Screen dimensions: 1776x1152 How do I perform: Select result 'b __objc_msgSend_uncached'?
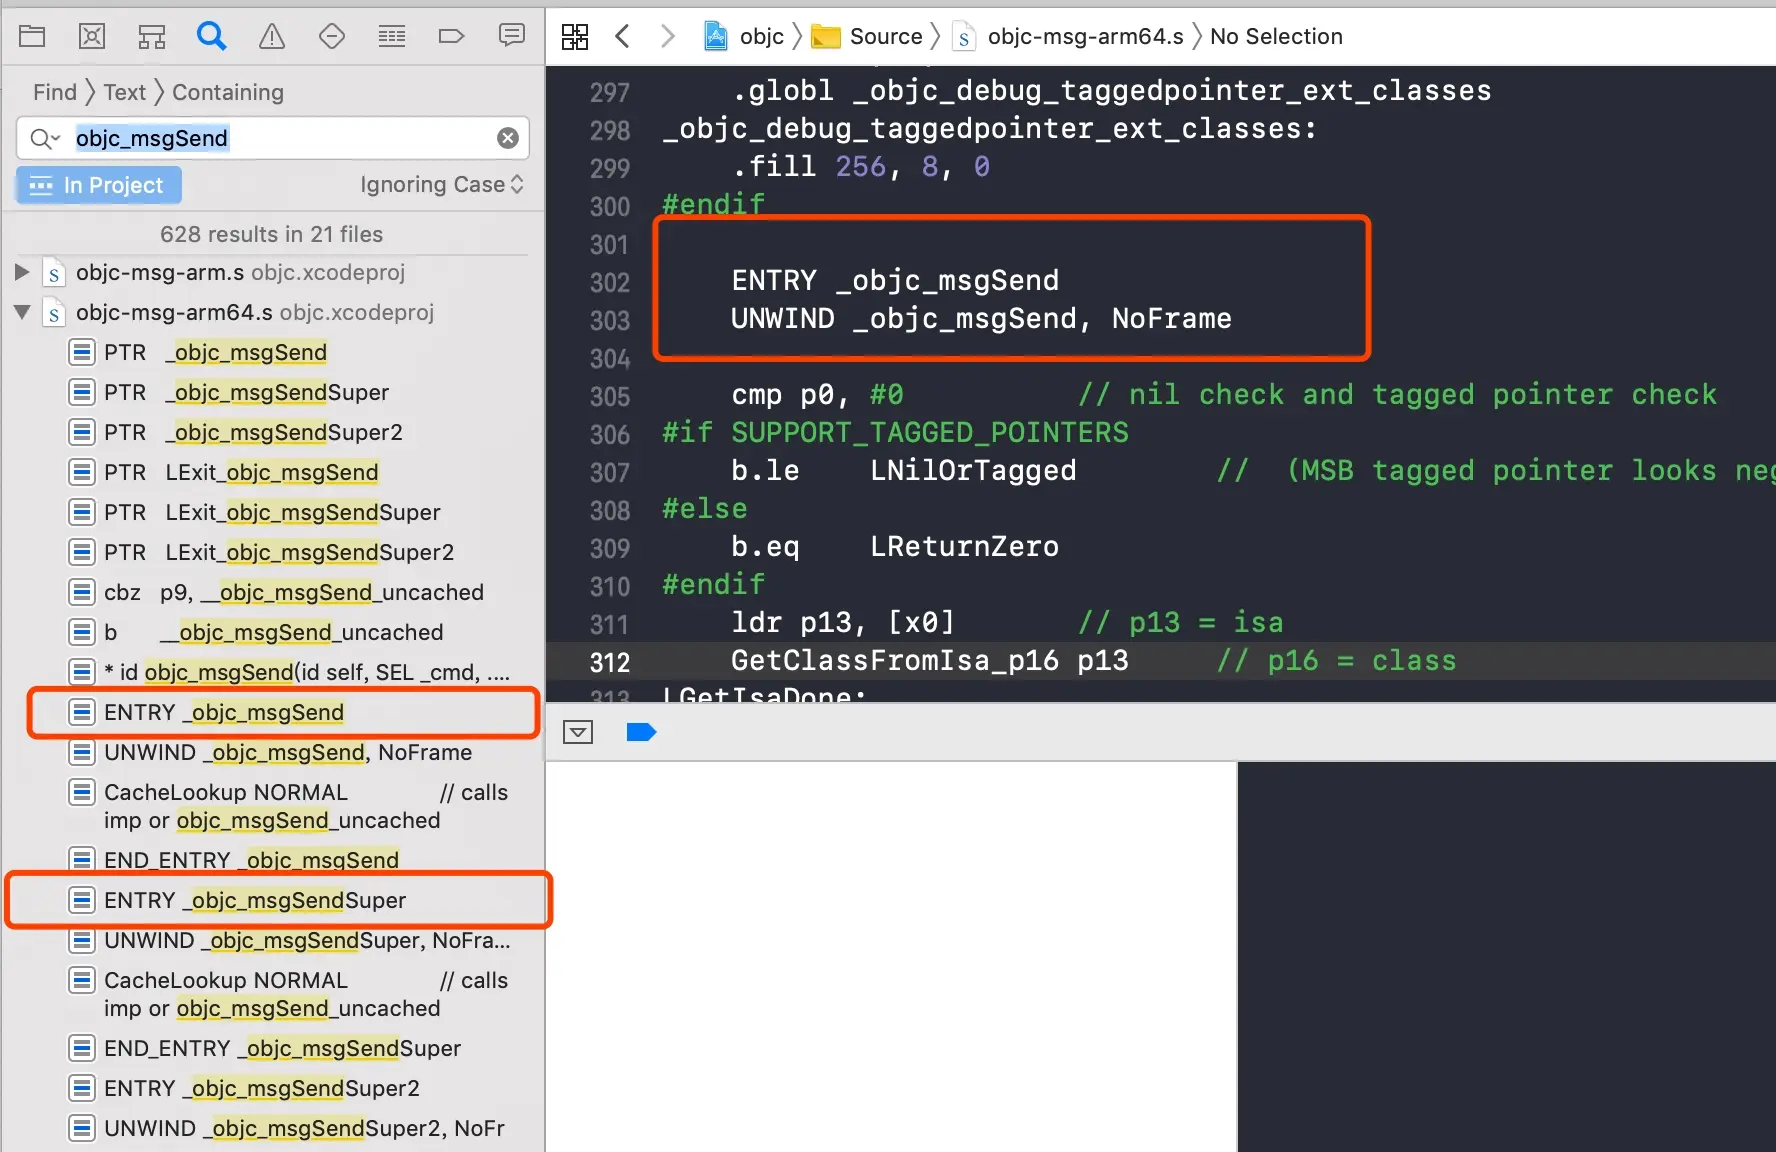pyautogui.click(x=274, y=632)
